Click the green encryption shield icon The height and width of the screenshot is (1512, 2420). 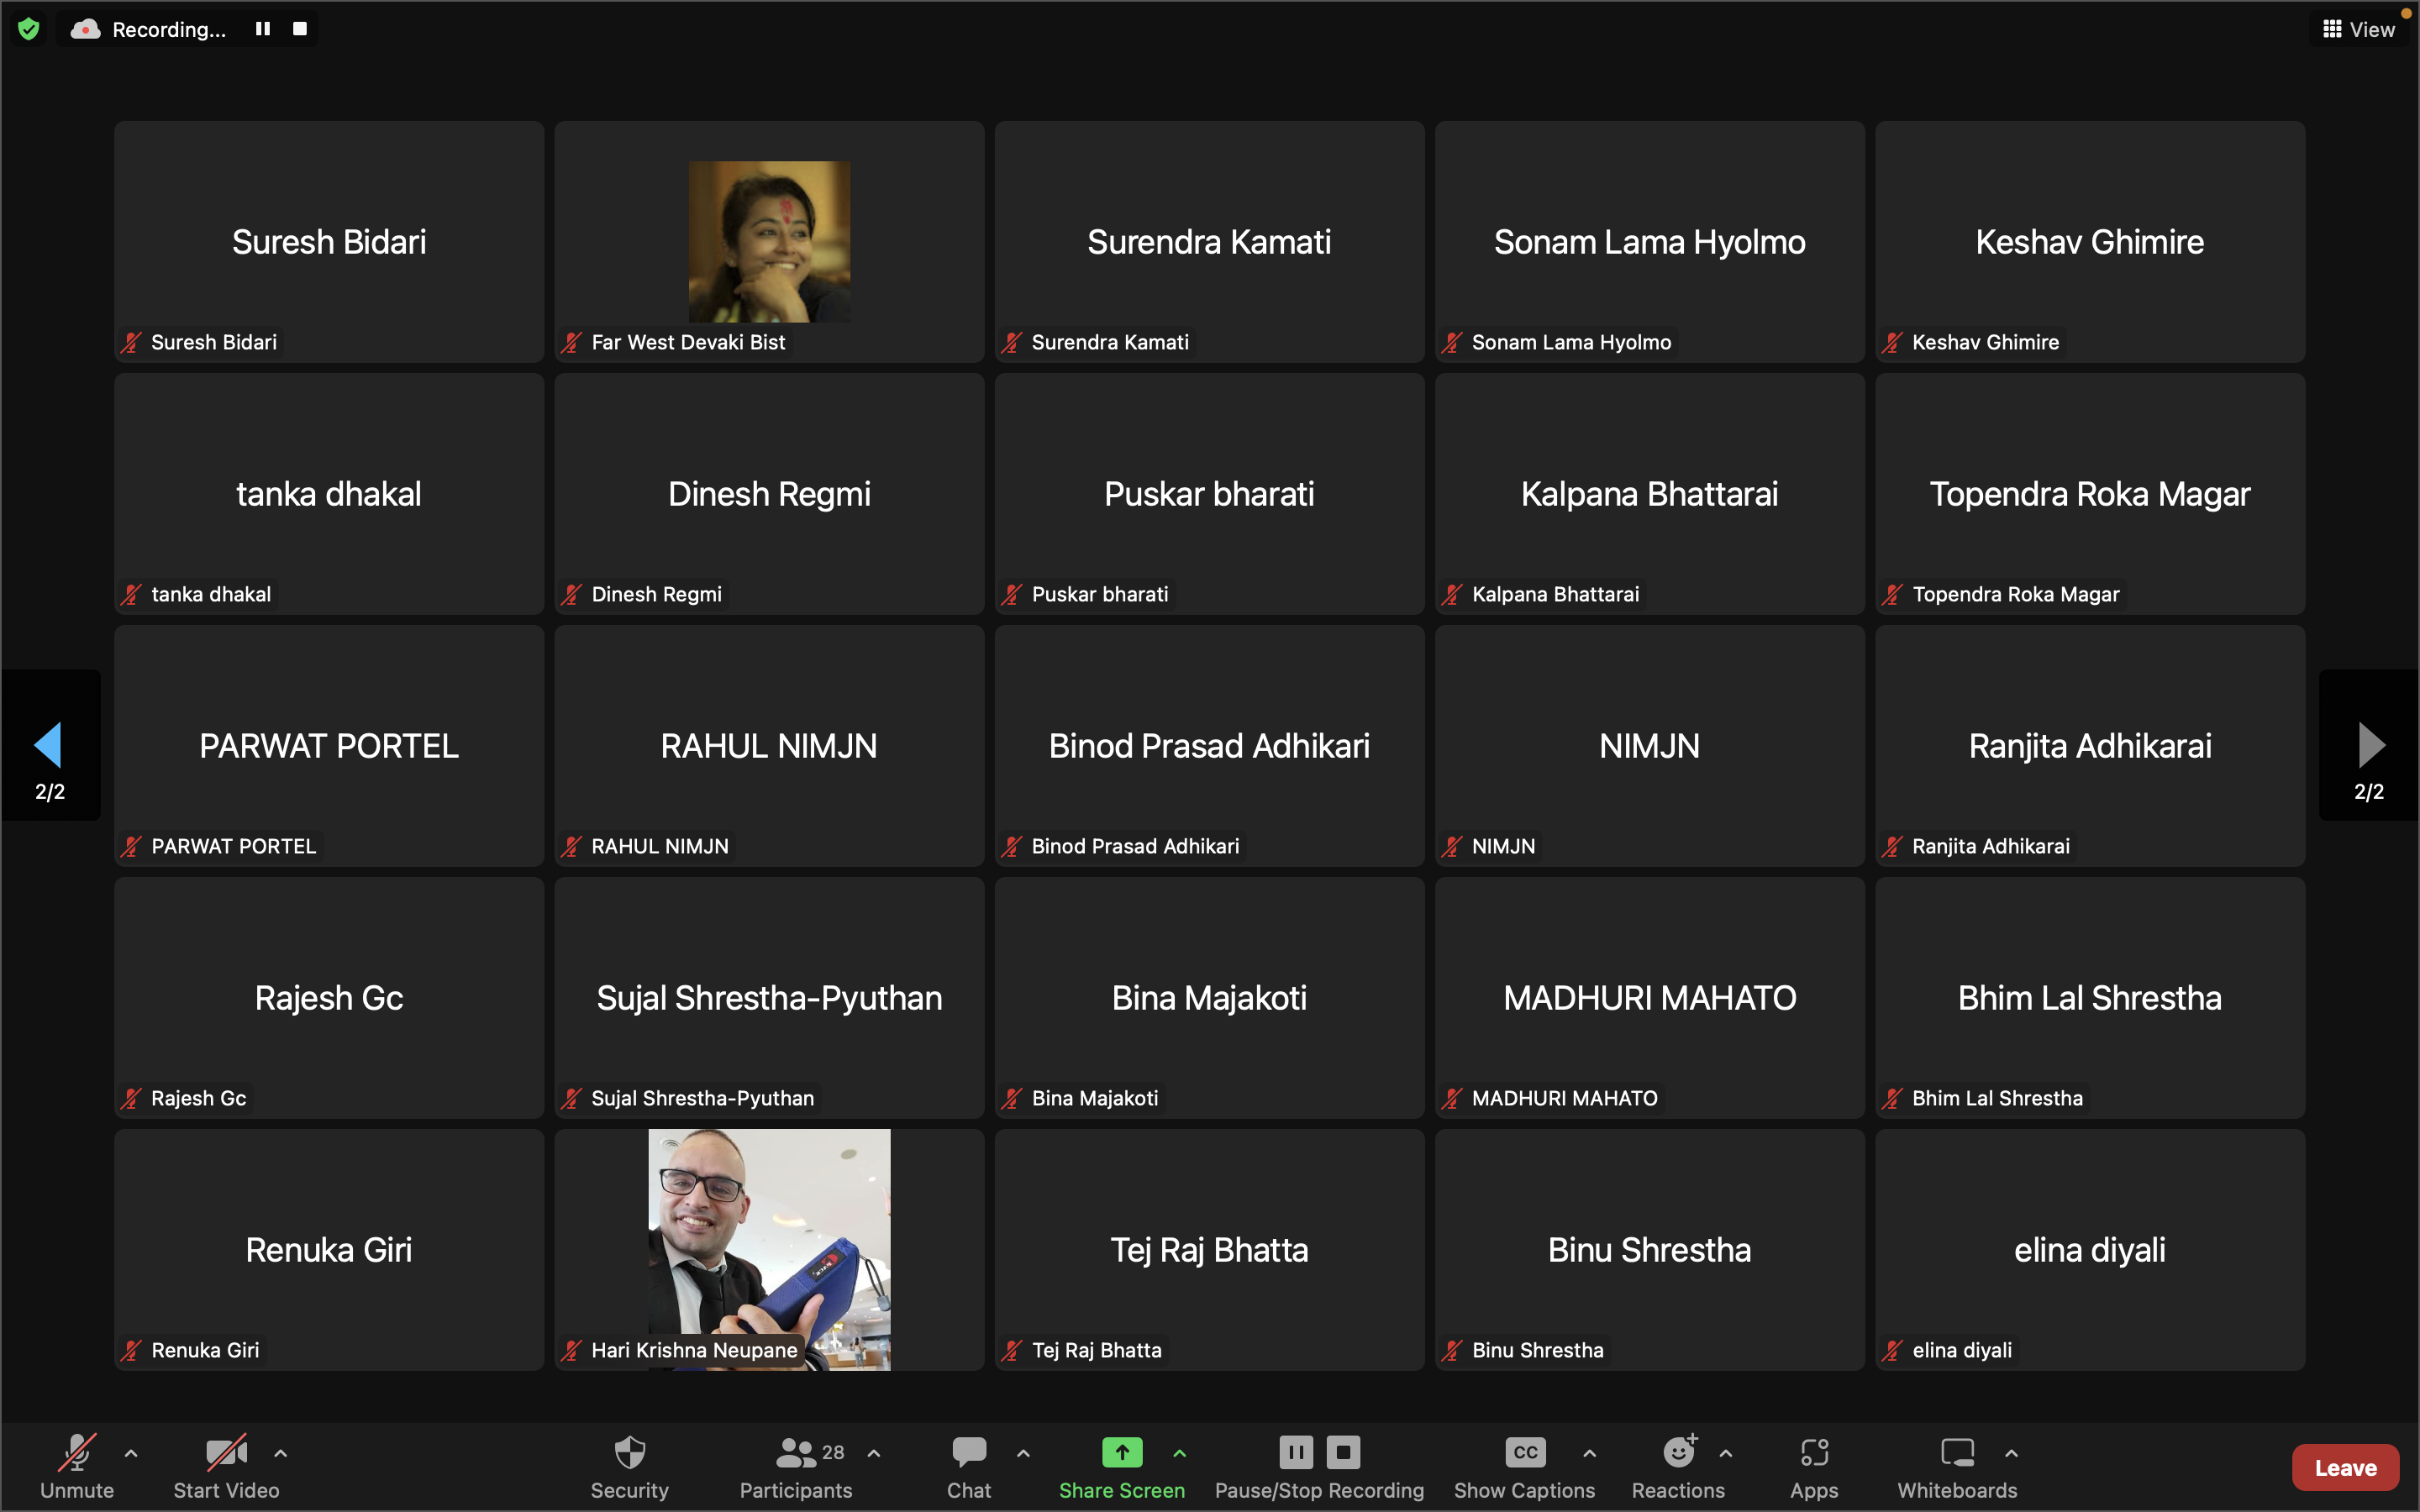29,29
